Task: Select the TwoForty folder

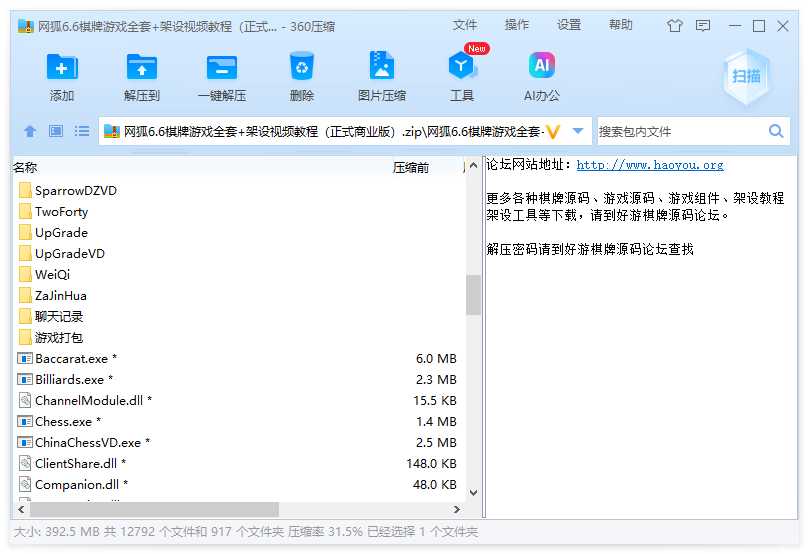Action: pyautogui.click(x=54, y=211)
